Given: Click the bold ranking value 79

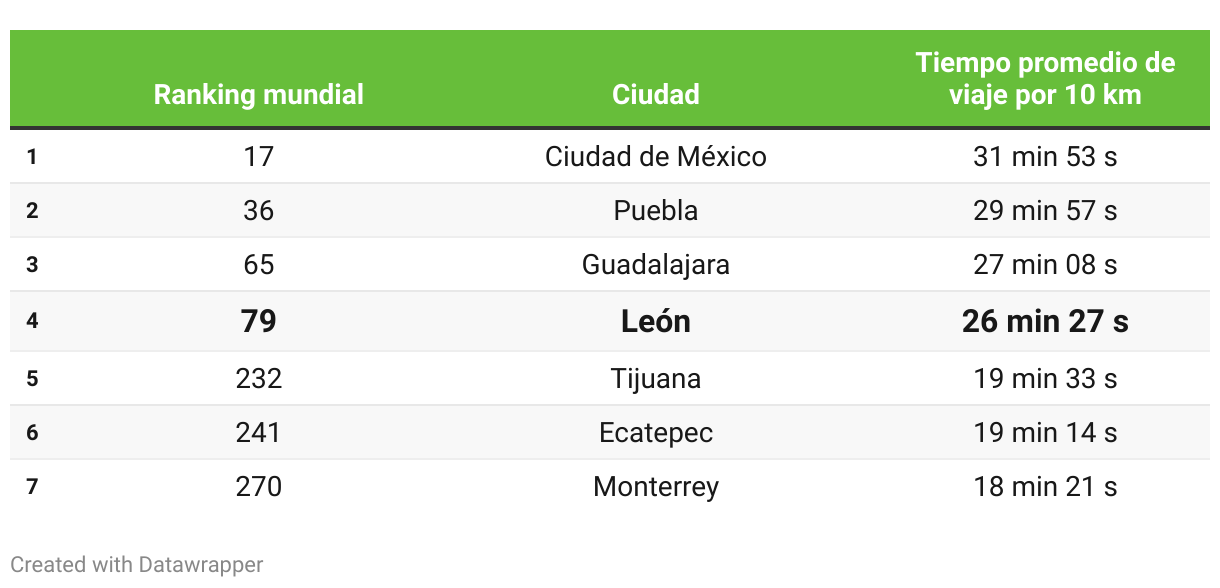Looking at the screenshot, I should 258,321.
